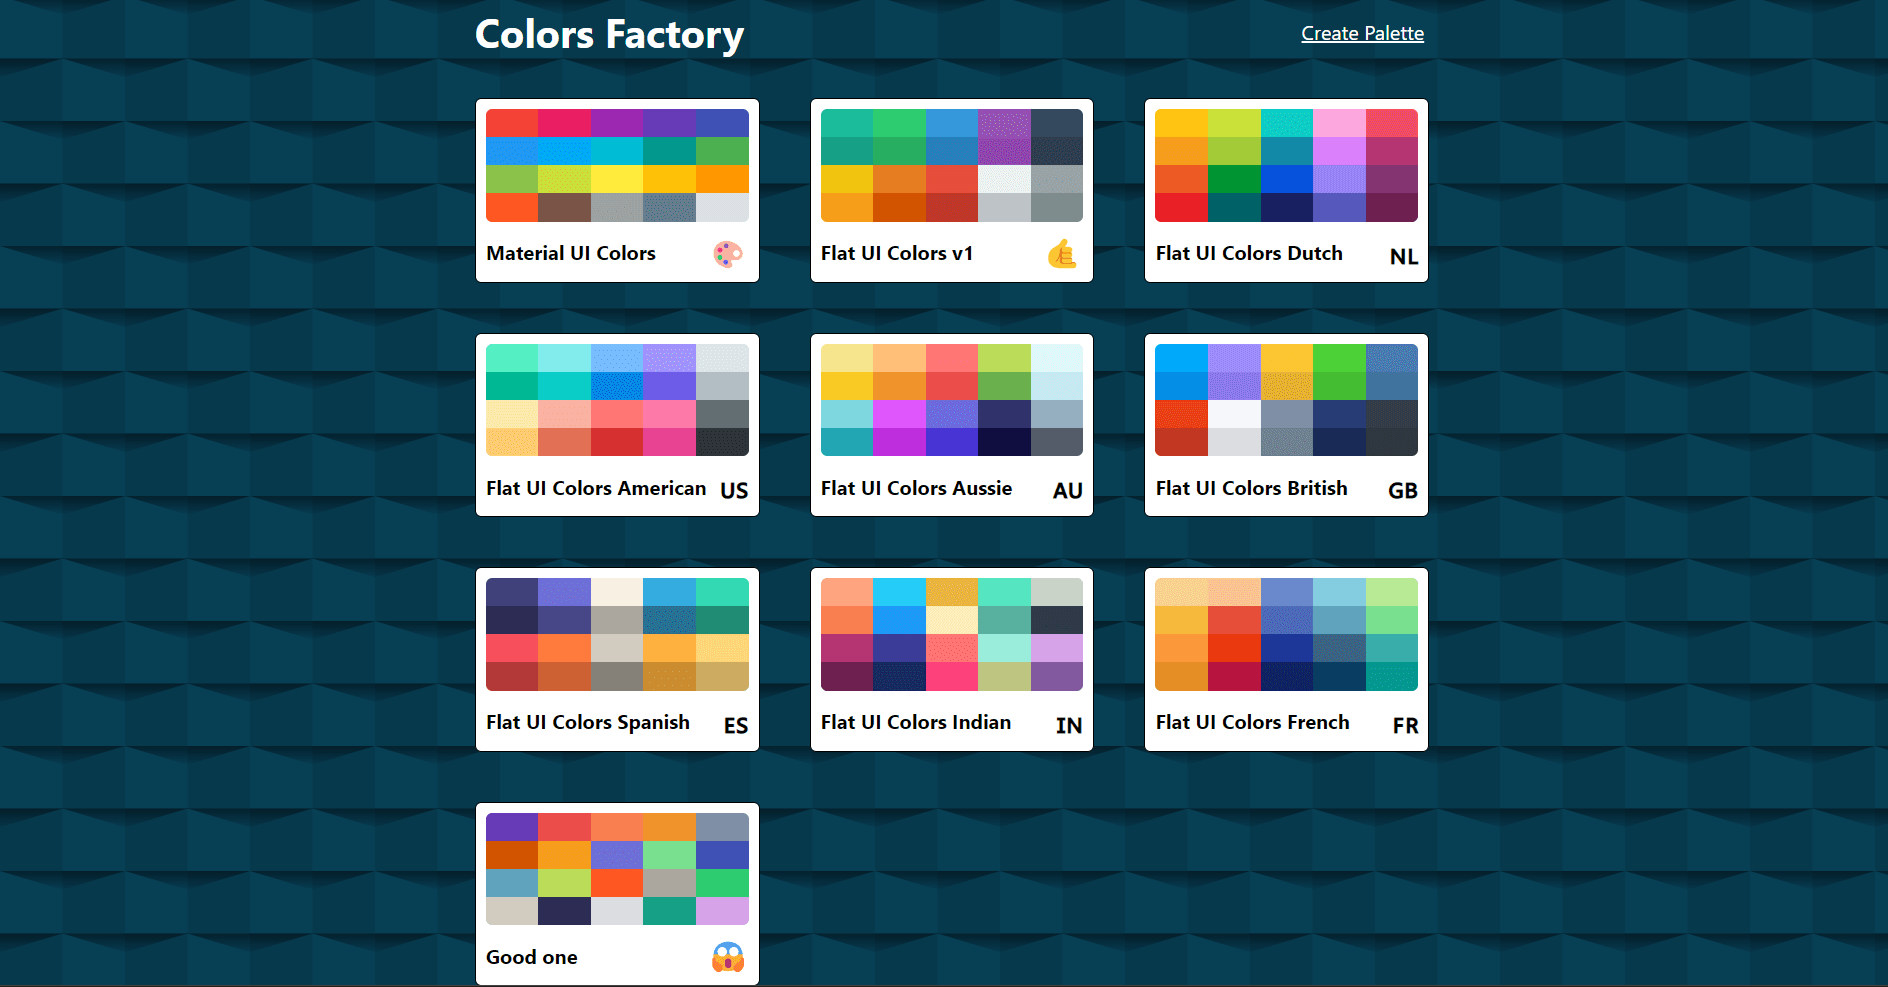Click the color grid thumbnail of Flat UI Colors Spanish
Image resolution: width=1888 pixels, height=987 pixels.
[x=617, y=634]
